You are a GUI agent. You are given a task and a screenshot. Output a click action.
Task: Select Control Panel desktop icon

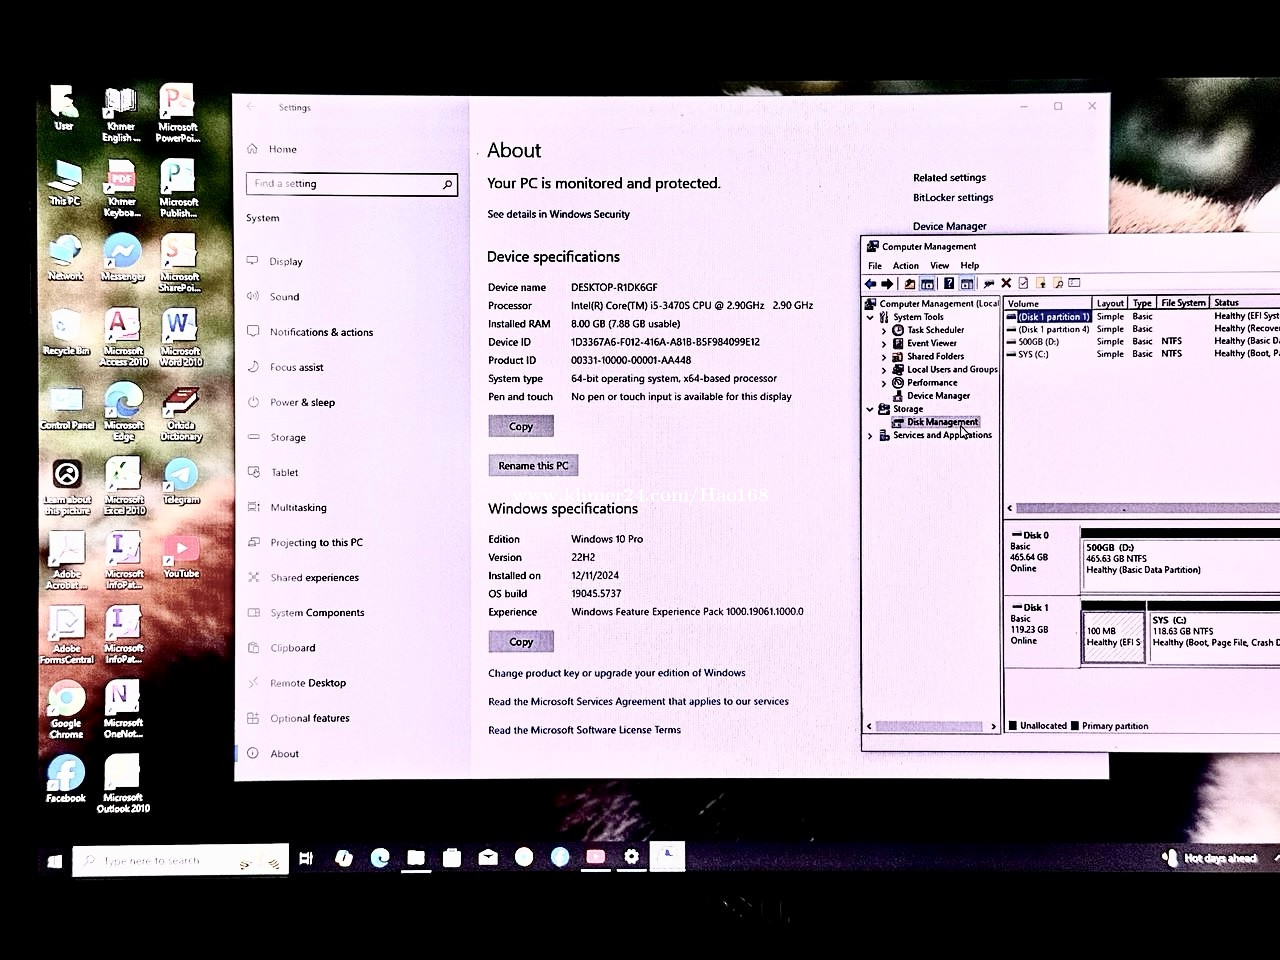(66, 407)
